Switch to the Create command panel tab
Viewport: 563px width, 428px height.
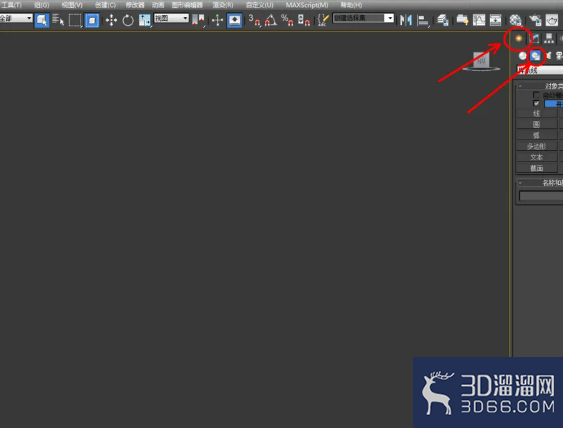click(x=518, y=38)
